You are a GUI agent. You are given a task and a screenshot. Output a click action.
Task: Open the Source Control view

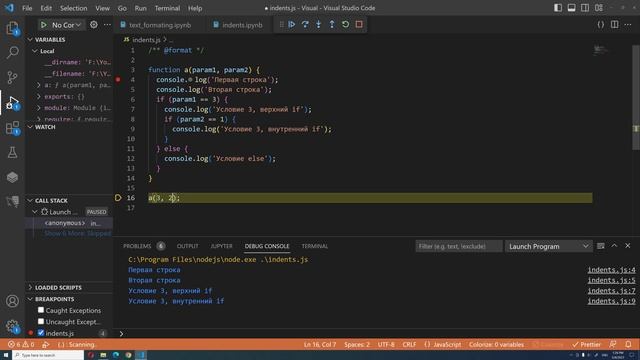pyautogui.click(x=13, y=77)
